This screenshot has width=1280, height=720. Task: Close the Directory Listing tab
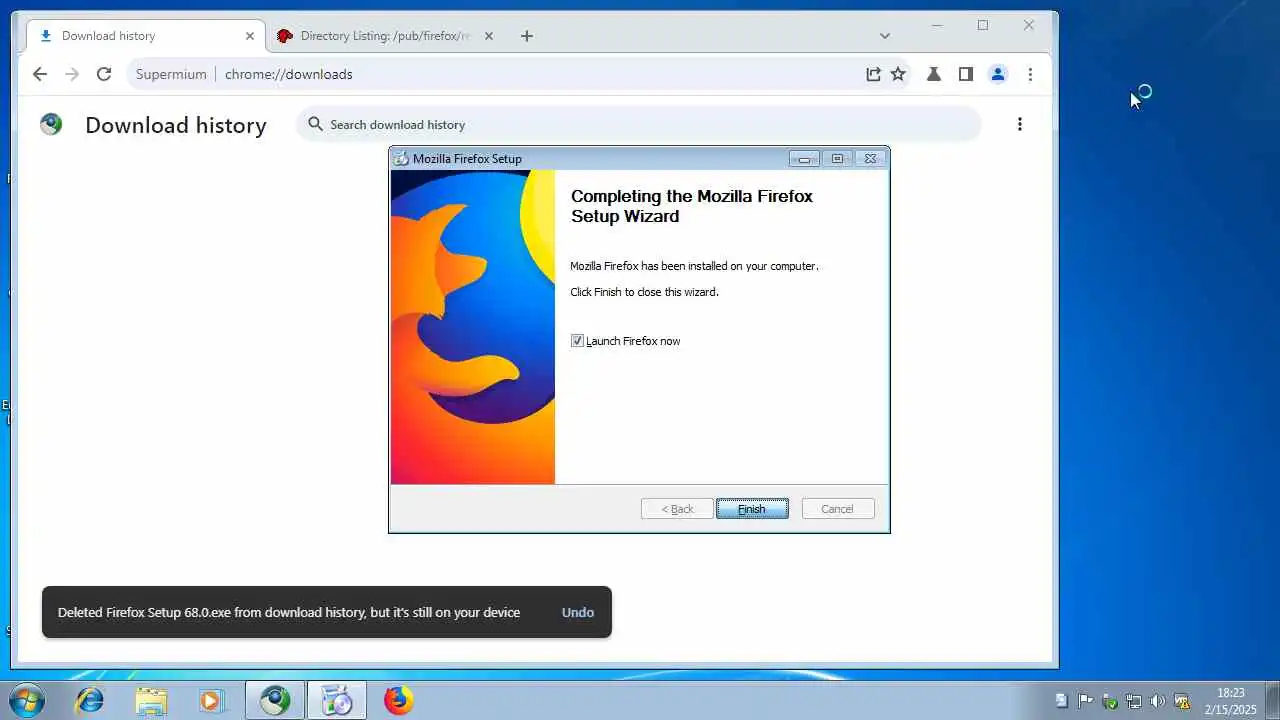(489, 36)
